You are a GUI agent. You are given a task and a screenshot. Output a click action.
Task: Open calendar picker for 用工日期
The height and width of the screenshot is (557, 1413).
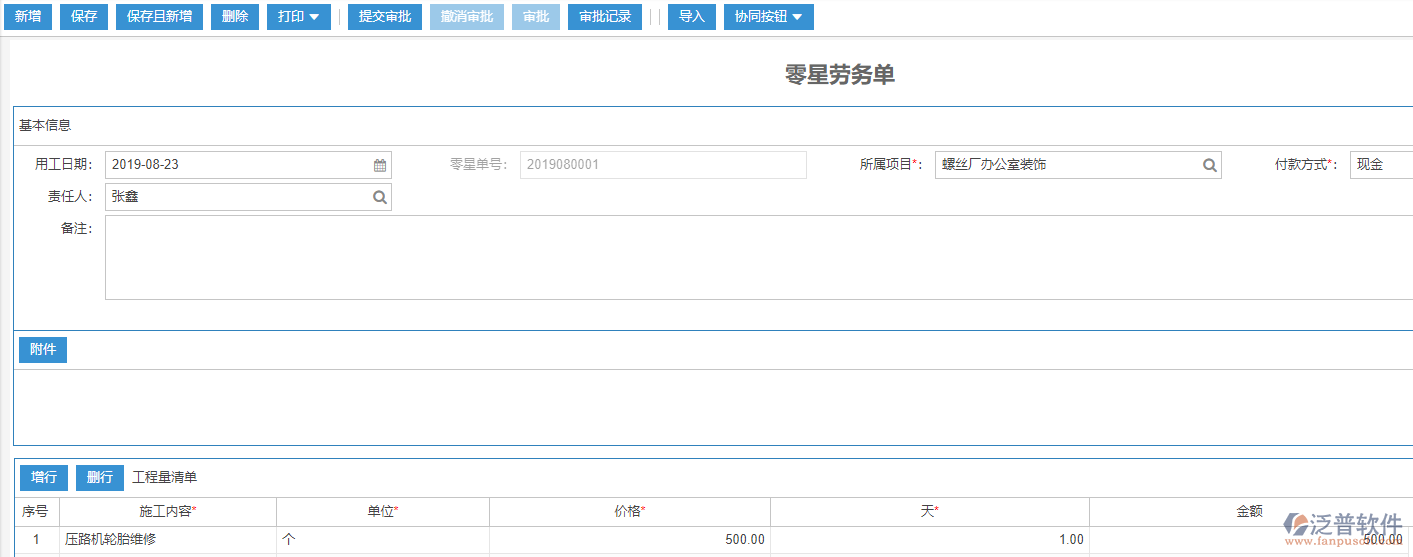pos(380,165)
